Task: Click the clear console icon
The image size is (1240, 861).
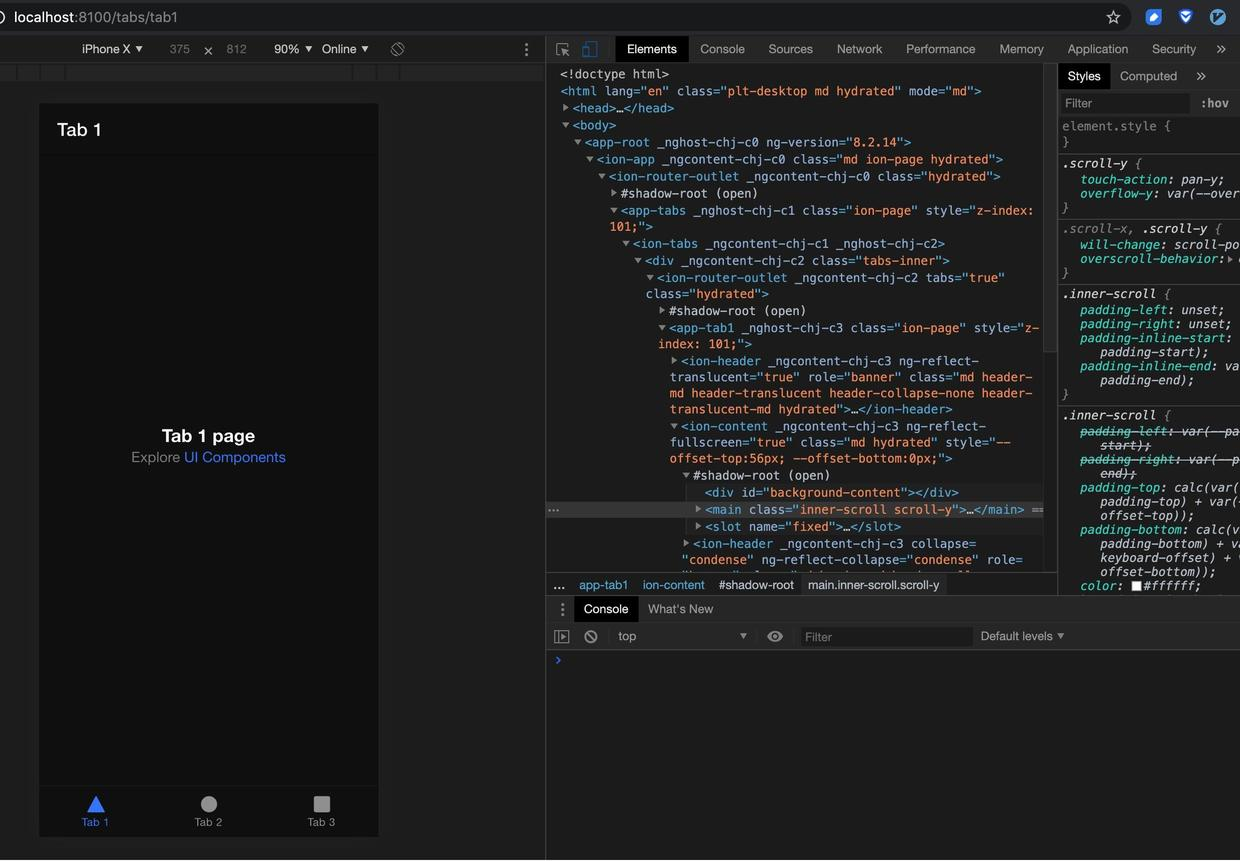Action: coord(591,636)
